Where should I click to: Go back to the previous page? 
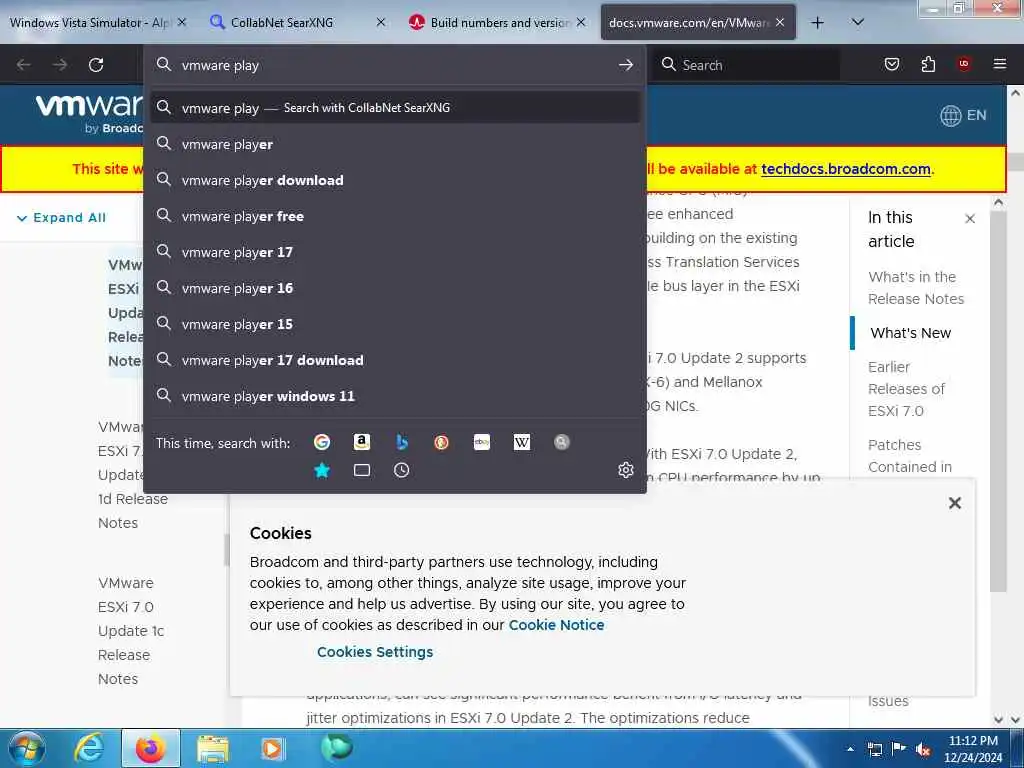(x=24, y=65)
